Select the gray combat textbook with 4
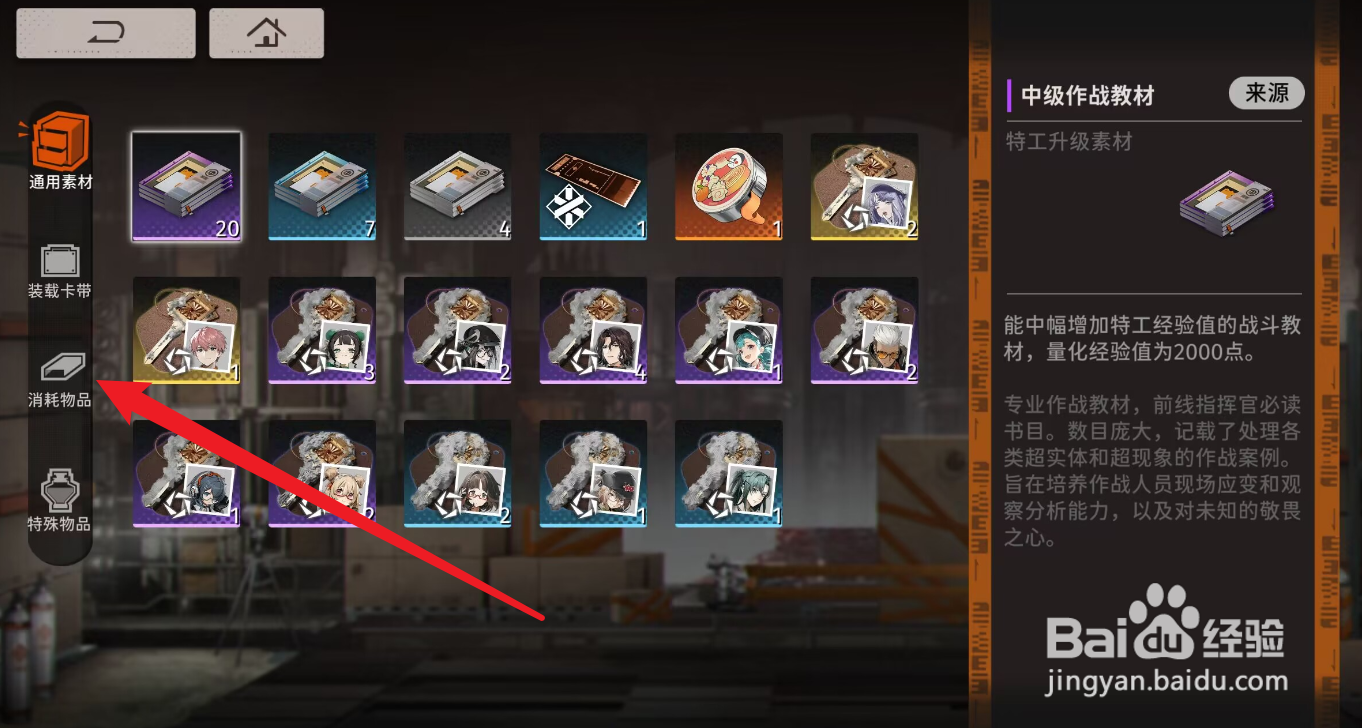Viewport: 1362px width, 728px height. pos(458,187)
